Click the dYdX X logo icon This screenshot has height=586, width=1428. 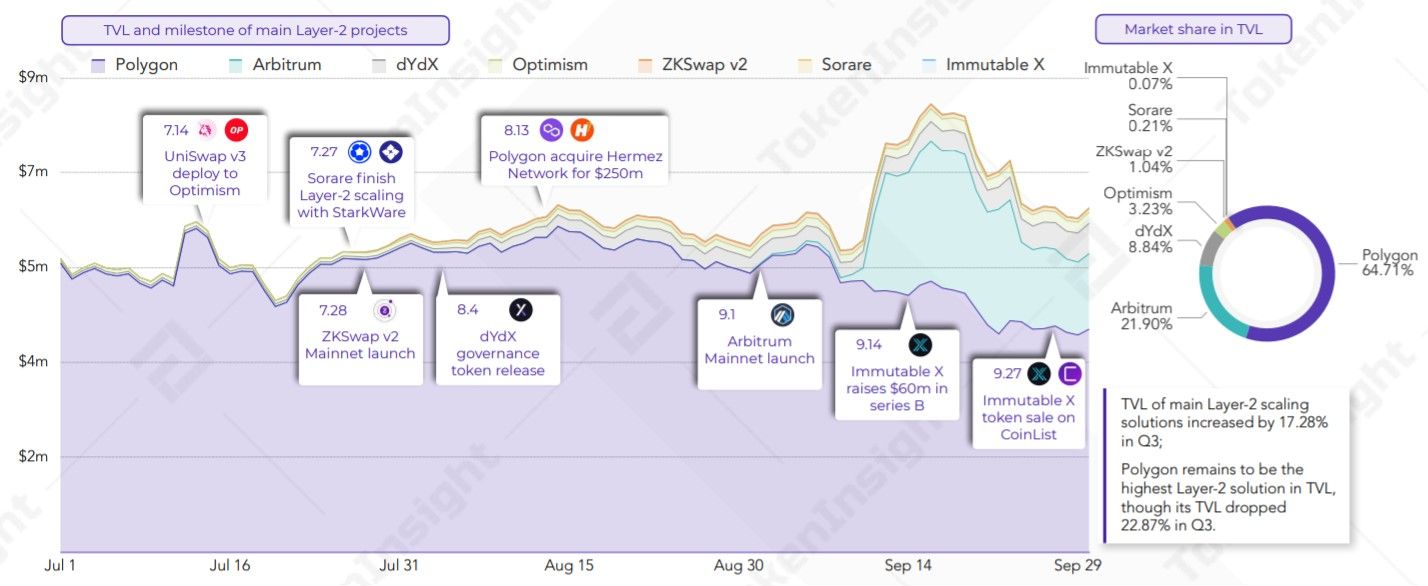tap(520, 310)
